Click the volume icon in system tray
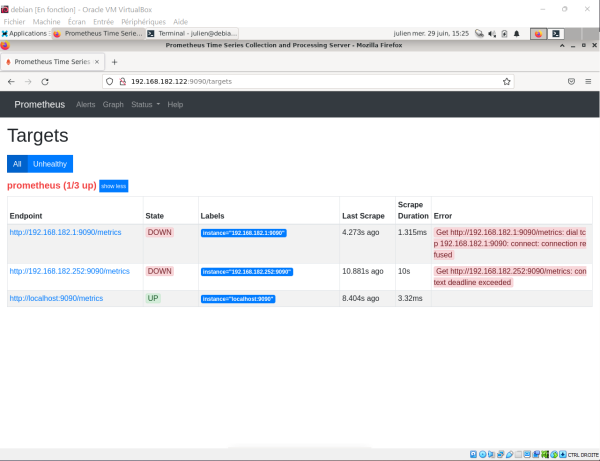Screen dimensions: 600x461 492,34
